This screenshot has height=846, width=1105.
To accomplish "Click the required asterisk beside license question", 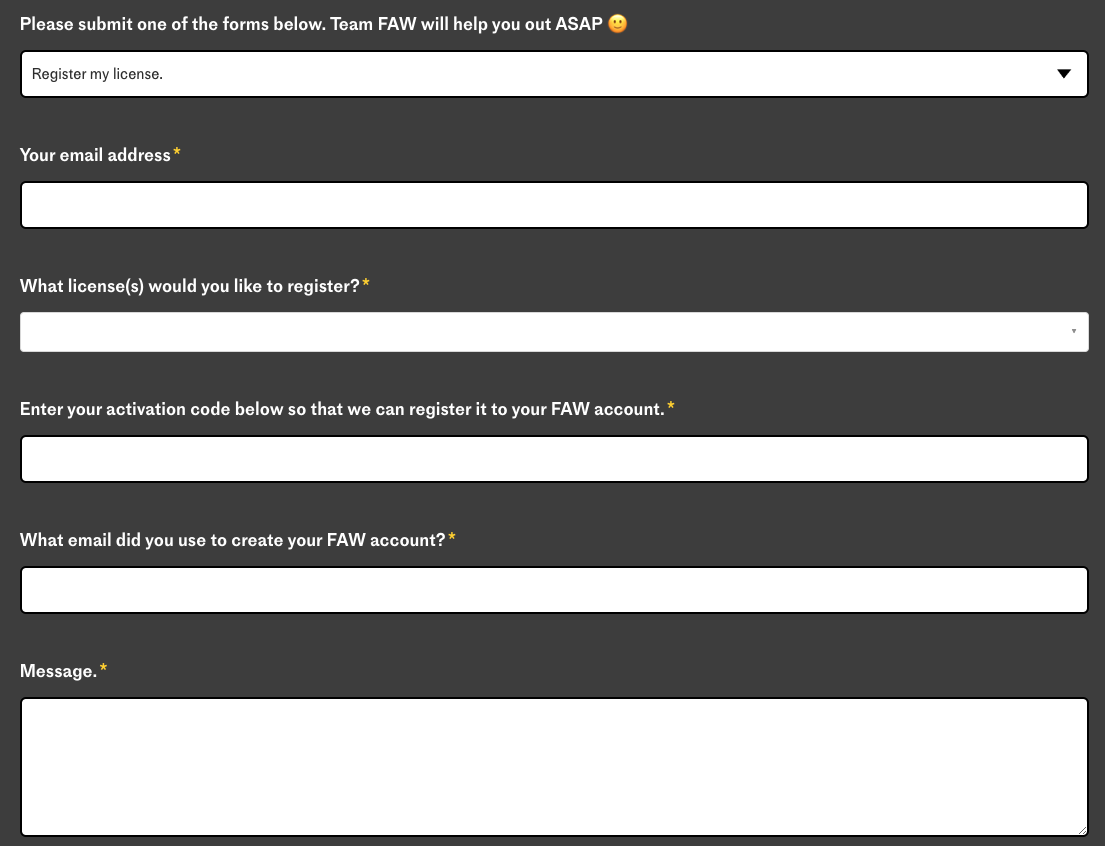I will (366, 283).
